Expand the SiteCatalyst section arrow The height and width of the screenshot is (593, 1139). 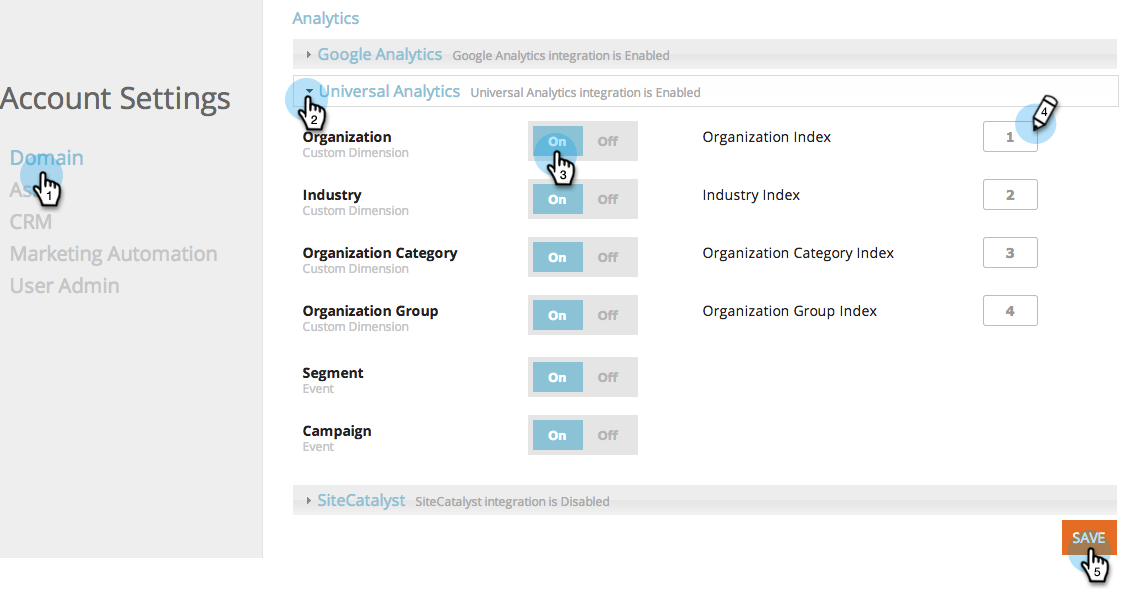(x=309, y=501)
